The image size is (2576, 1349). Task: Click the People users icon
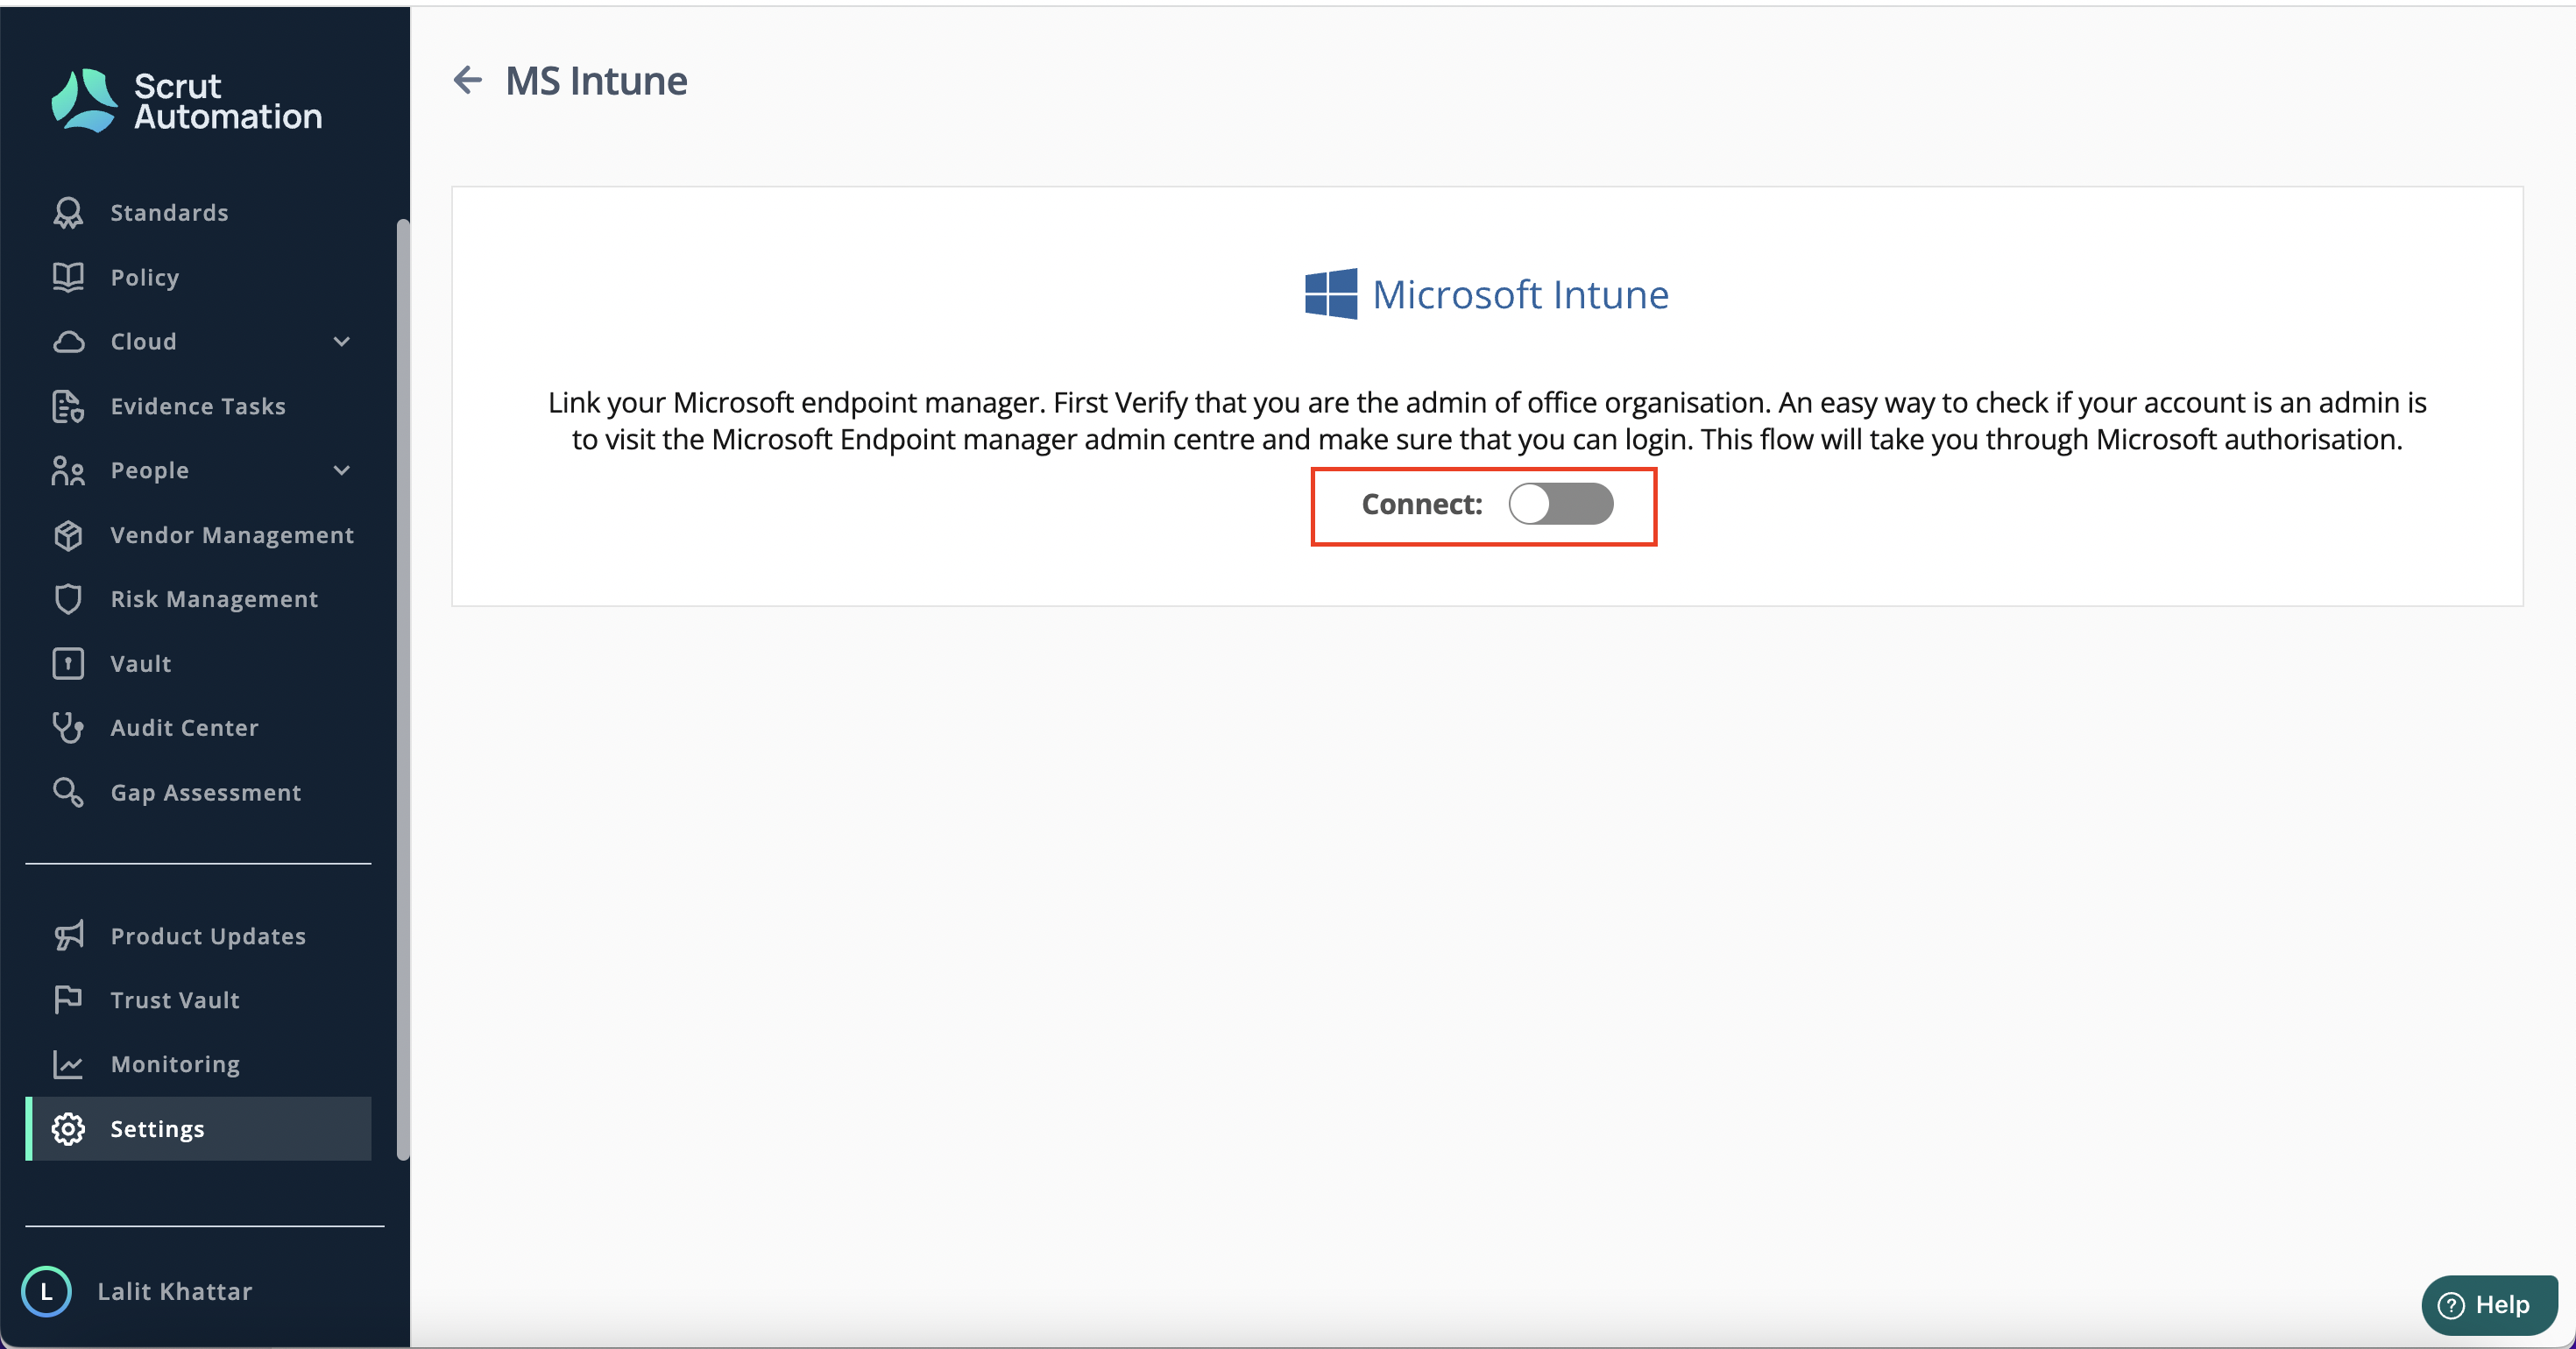(68, 470)
